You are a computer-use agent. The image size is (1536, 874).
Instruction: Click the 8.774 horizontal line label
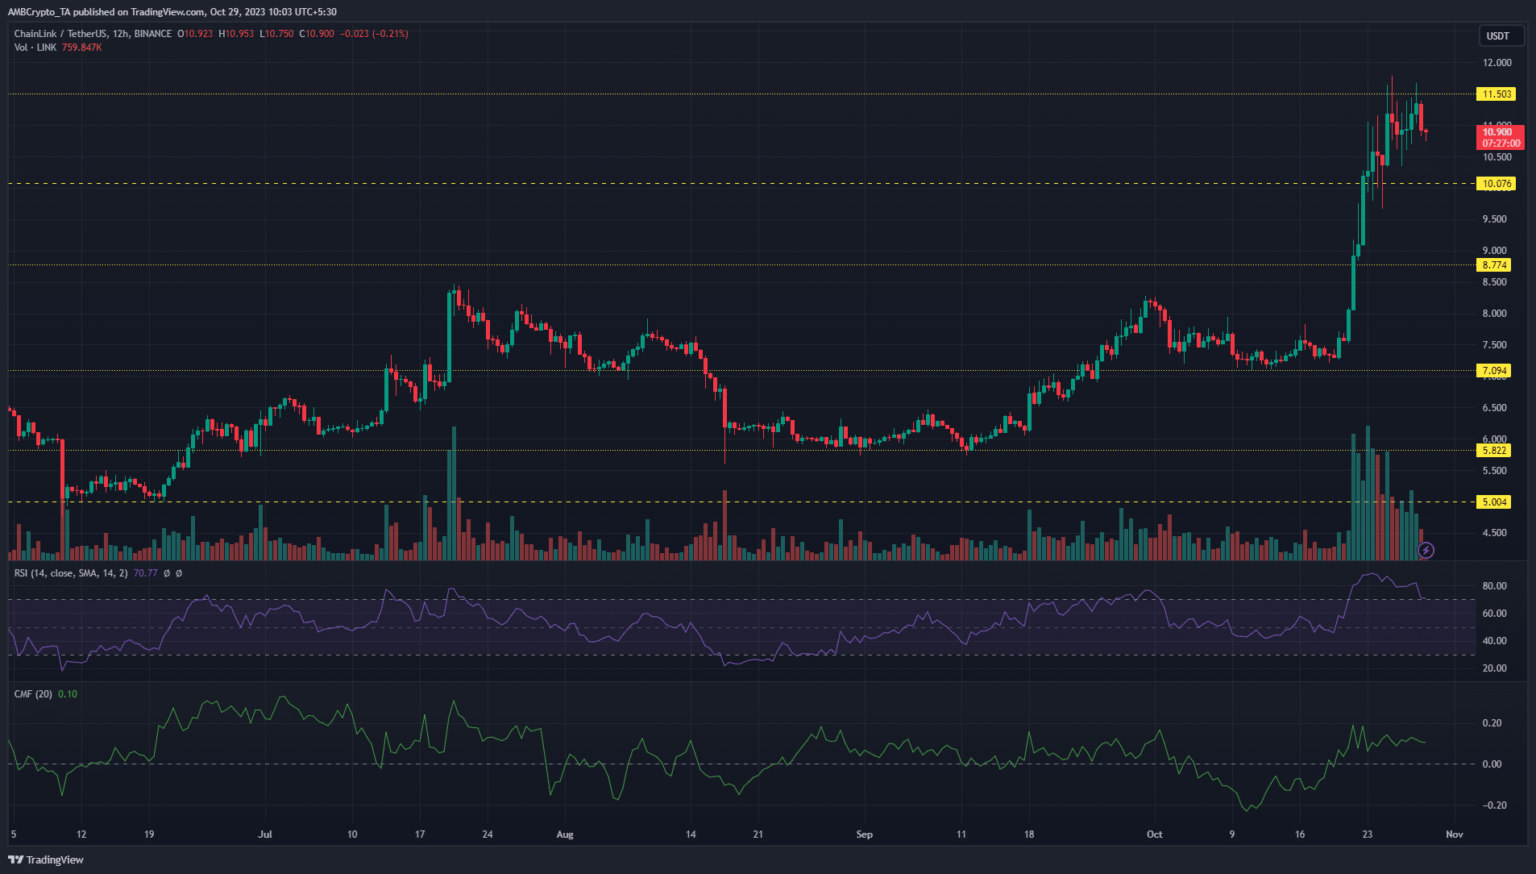(1494, 265)
